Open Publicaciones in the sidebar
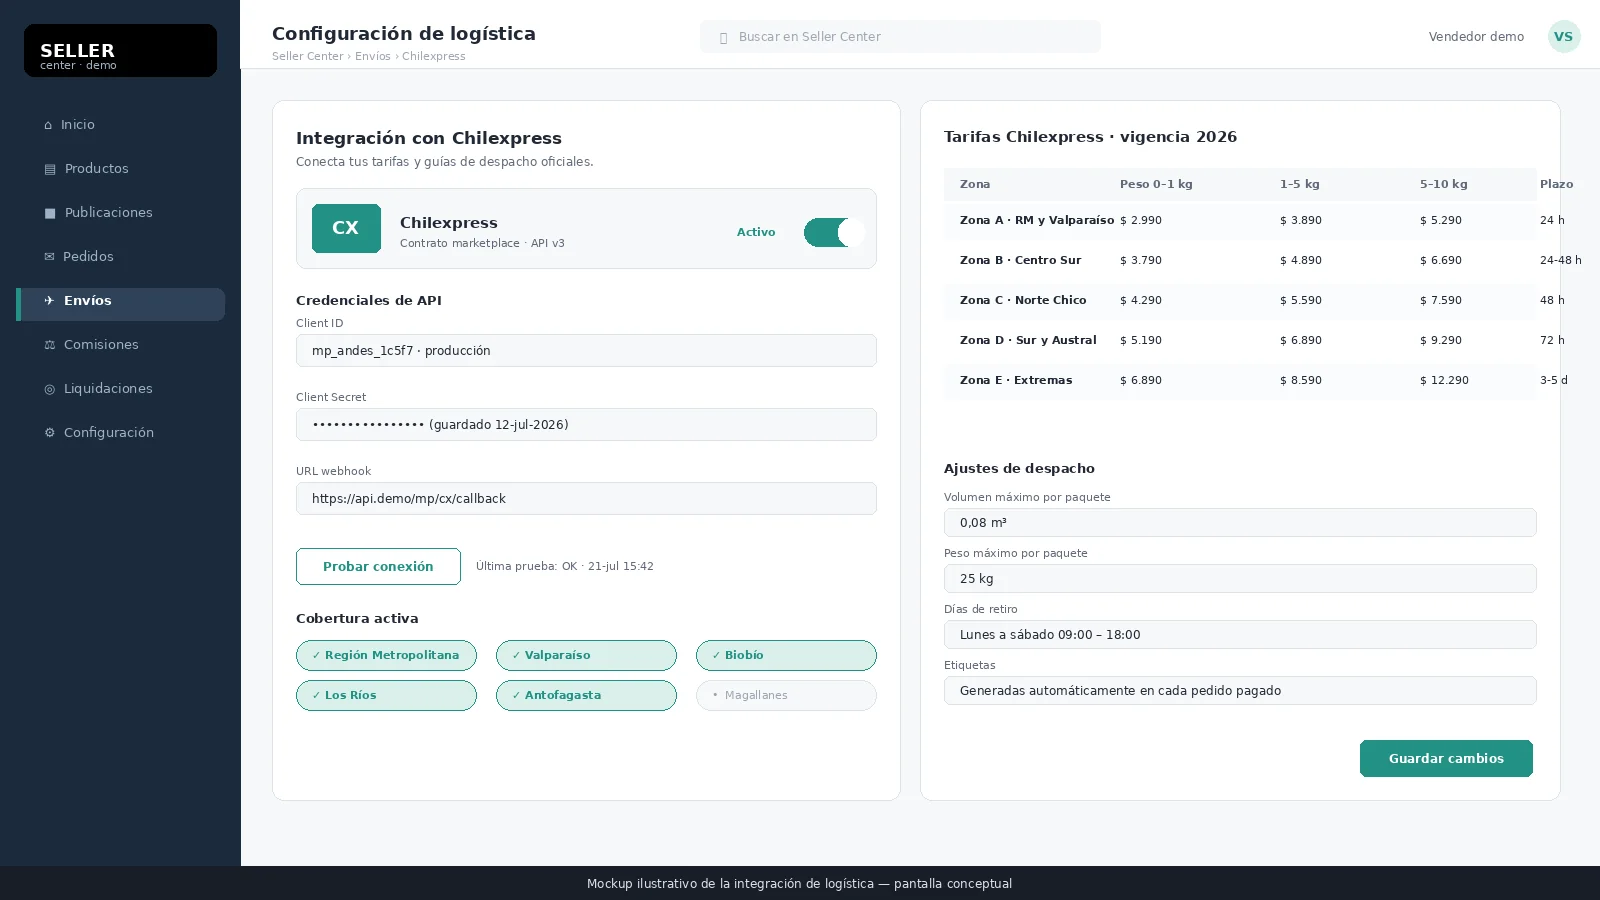Viewport: 1600px width, 900px height. point(120,213)
